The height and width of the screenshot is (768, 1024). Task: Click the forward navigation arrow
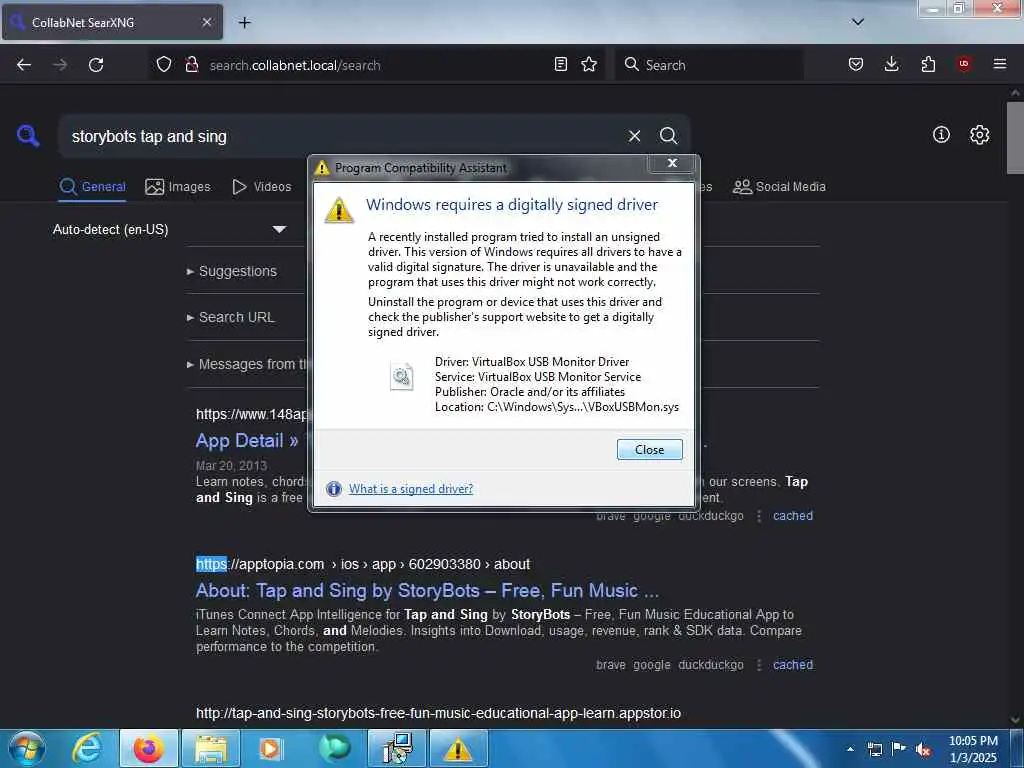(60, 65)
